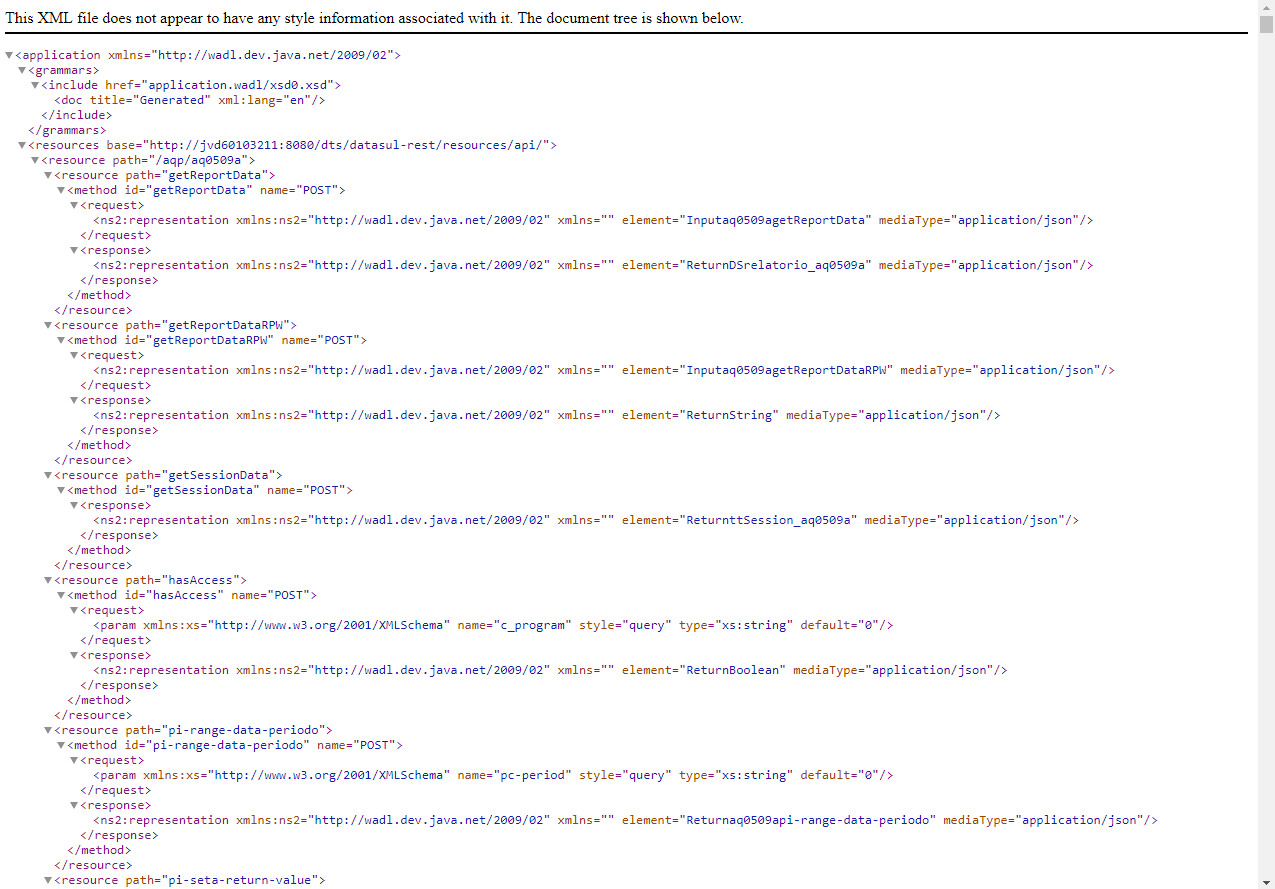Click the element="ReturnString" representation line
The image size is (1275, 889).
tap(547, 415)
